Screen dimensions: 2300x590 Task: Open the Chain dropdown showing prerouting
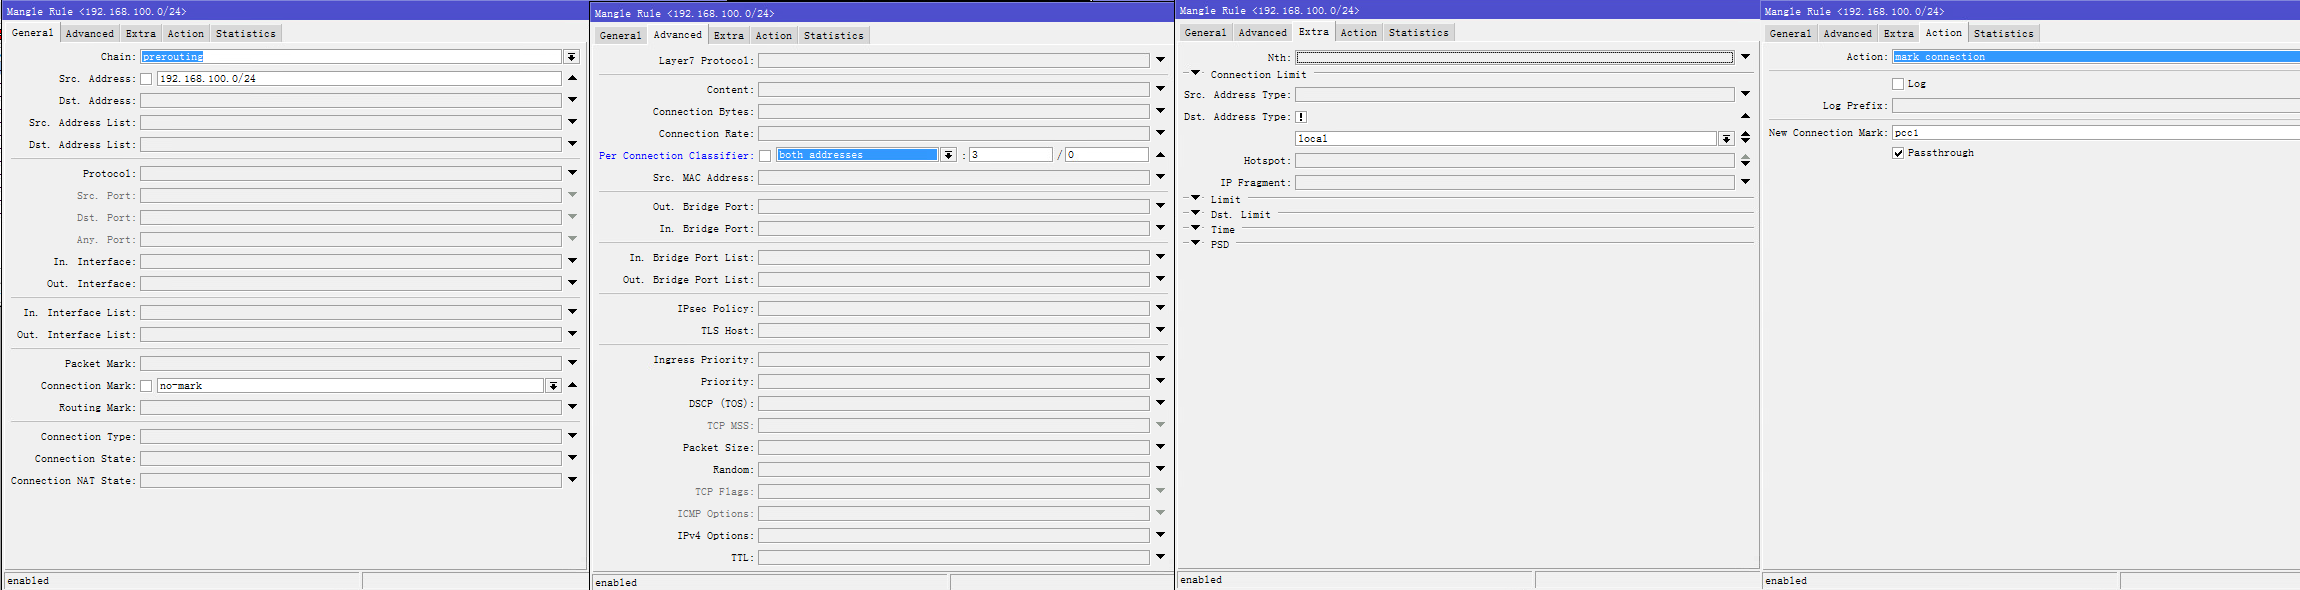pos(571,57)
